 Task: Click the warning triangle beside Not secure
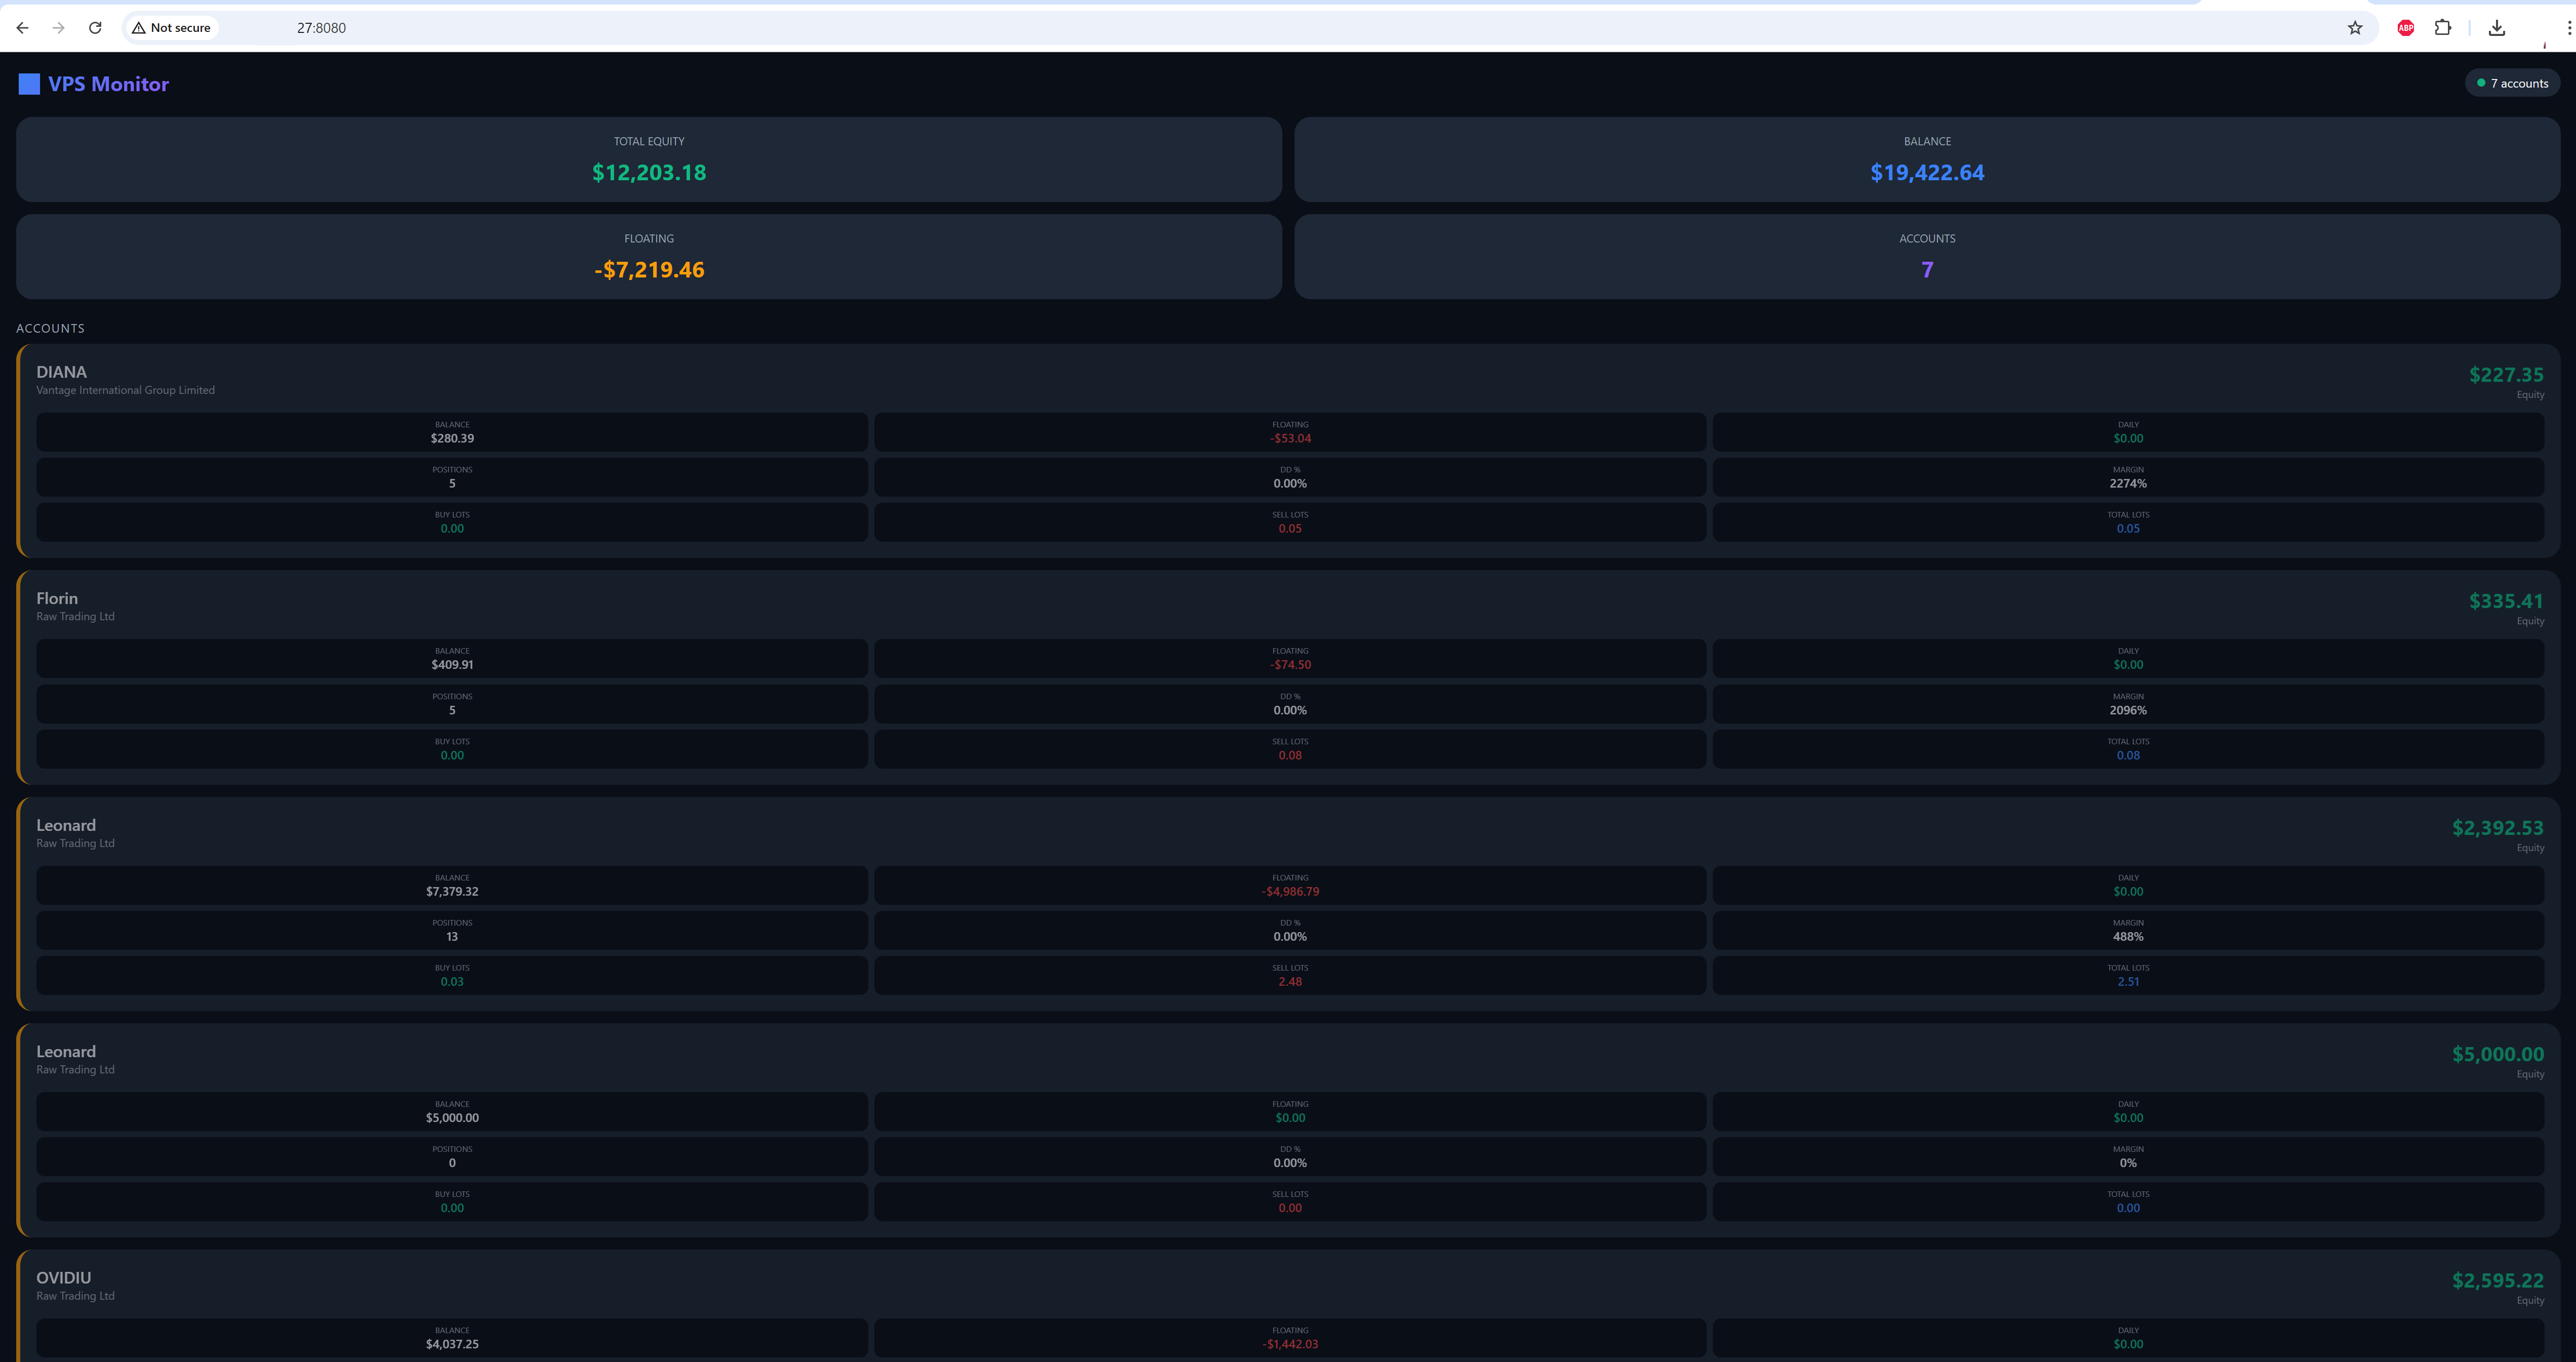[138, 27]
